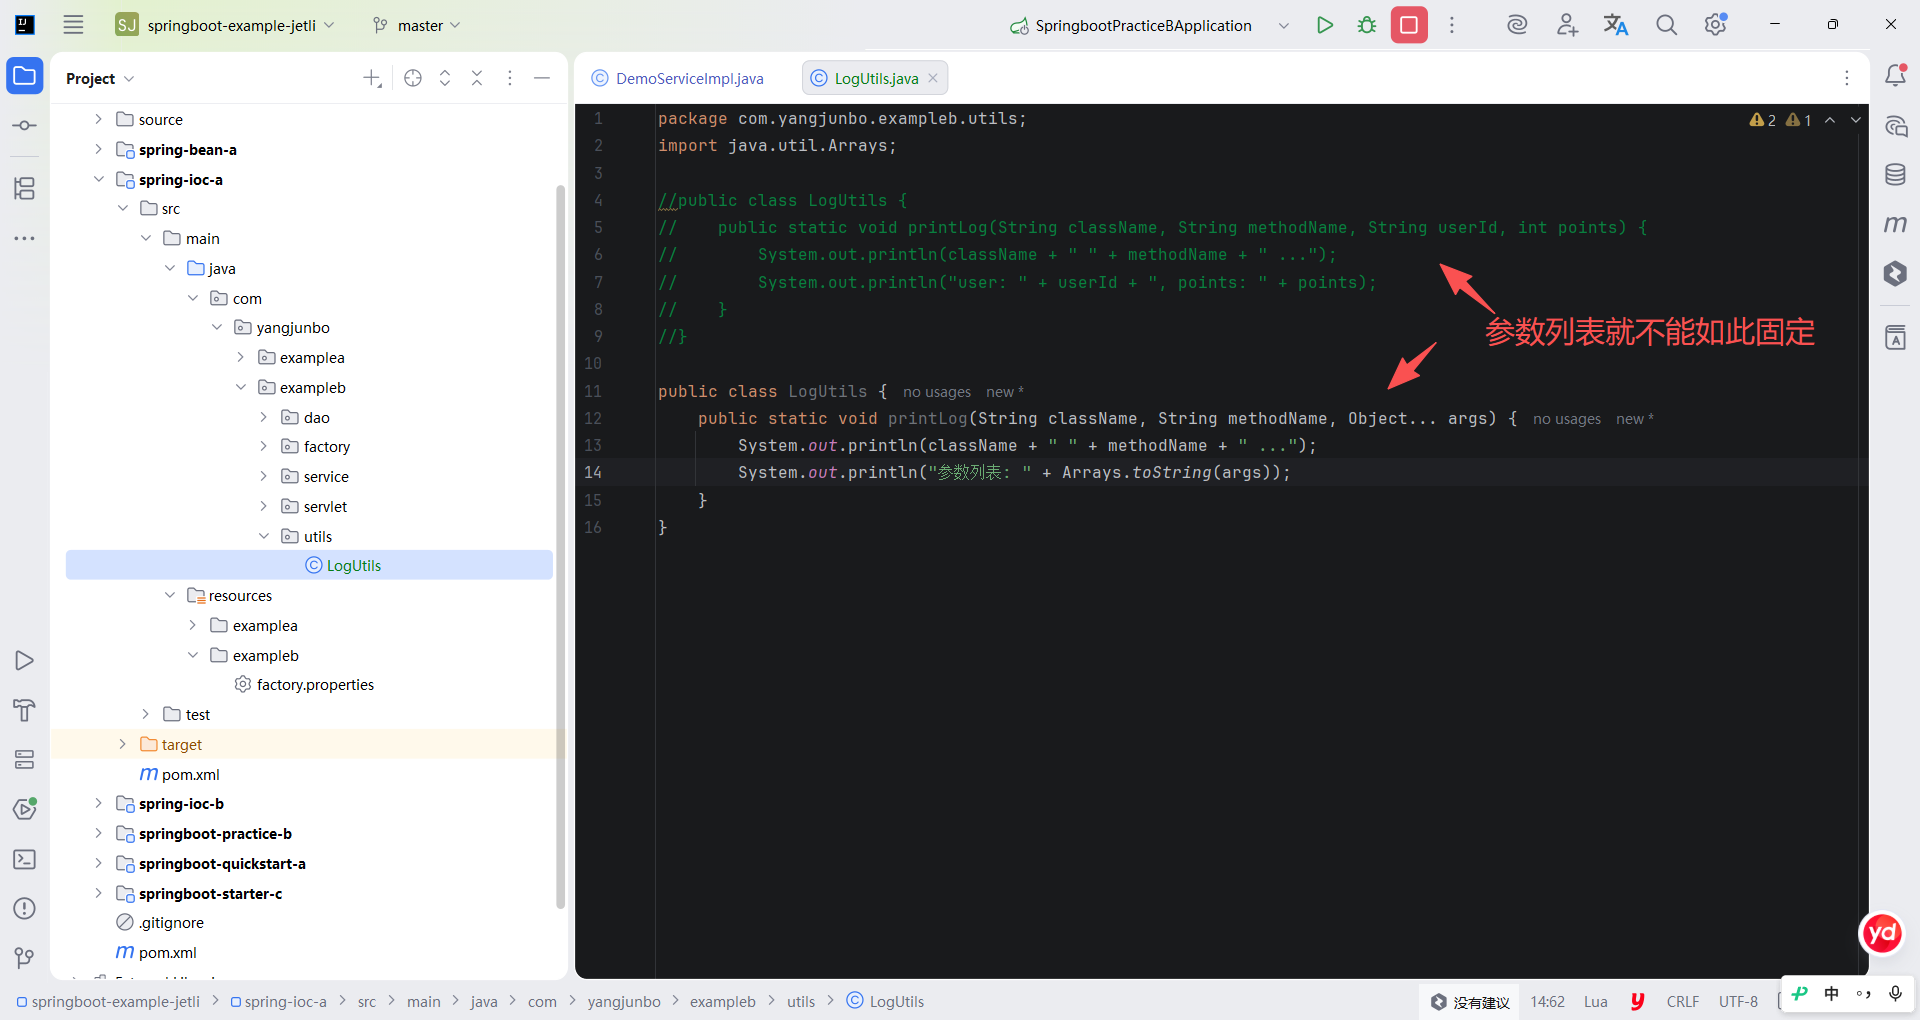
Task: Open the Structure tool window icon
Action: pos(25,188)
